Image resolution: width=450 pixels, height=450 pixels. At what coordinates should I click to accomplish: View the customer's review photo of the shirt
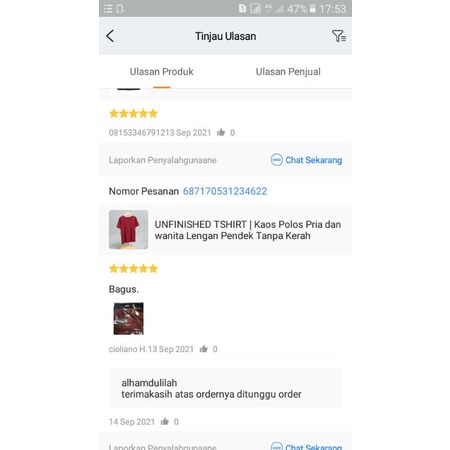pyautogui.click(x=128, y=318)
